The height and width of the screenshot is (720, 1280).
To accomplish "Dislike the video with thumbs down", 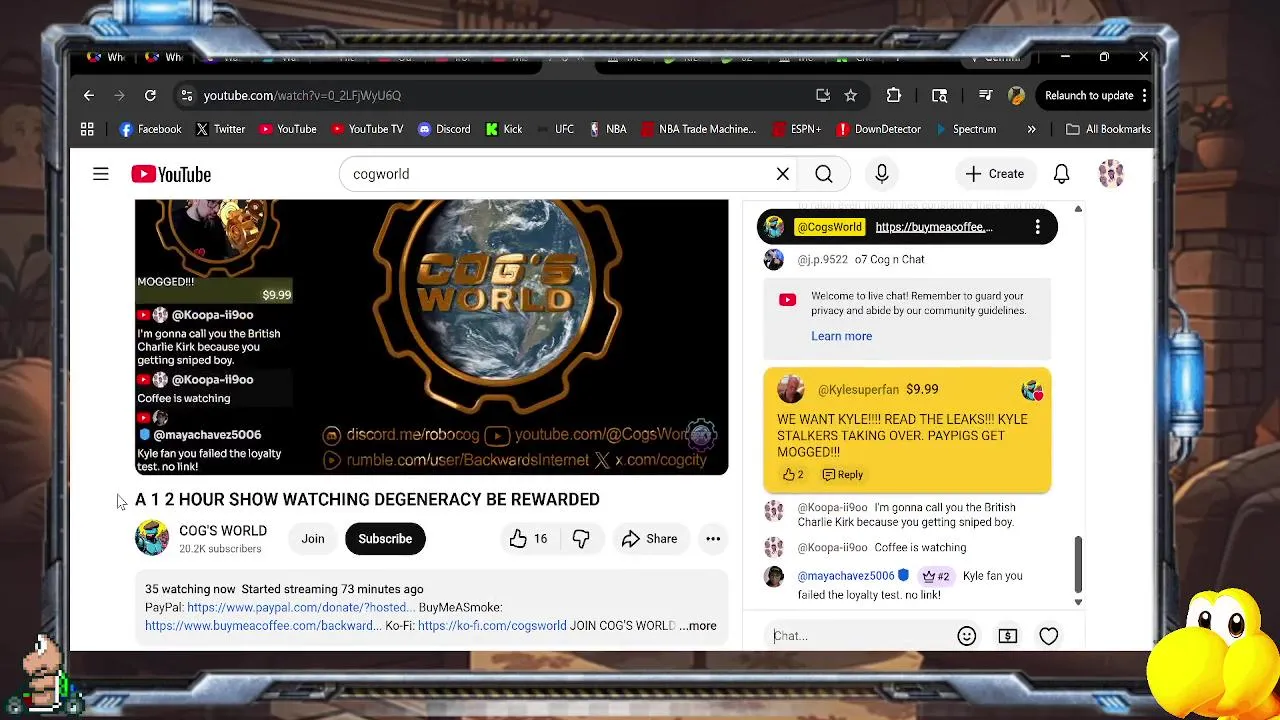I will [x=581, y=539].
